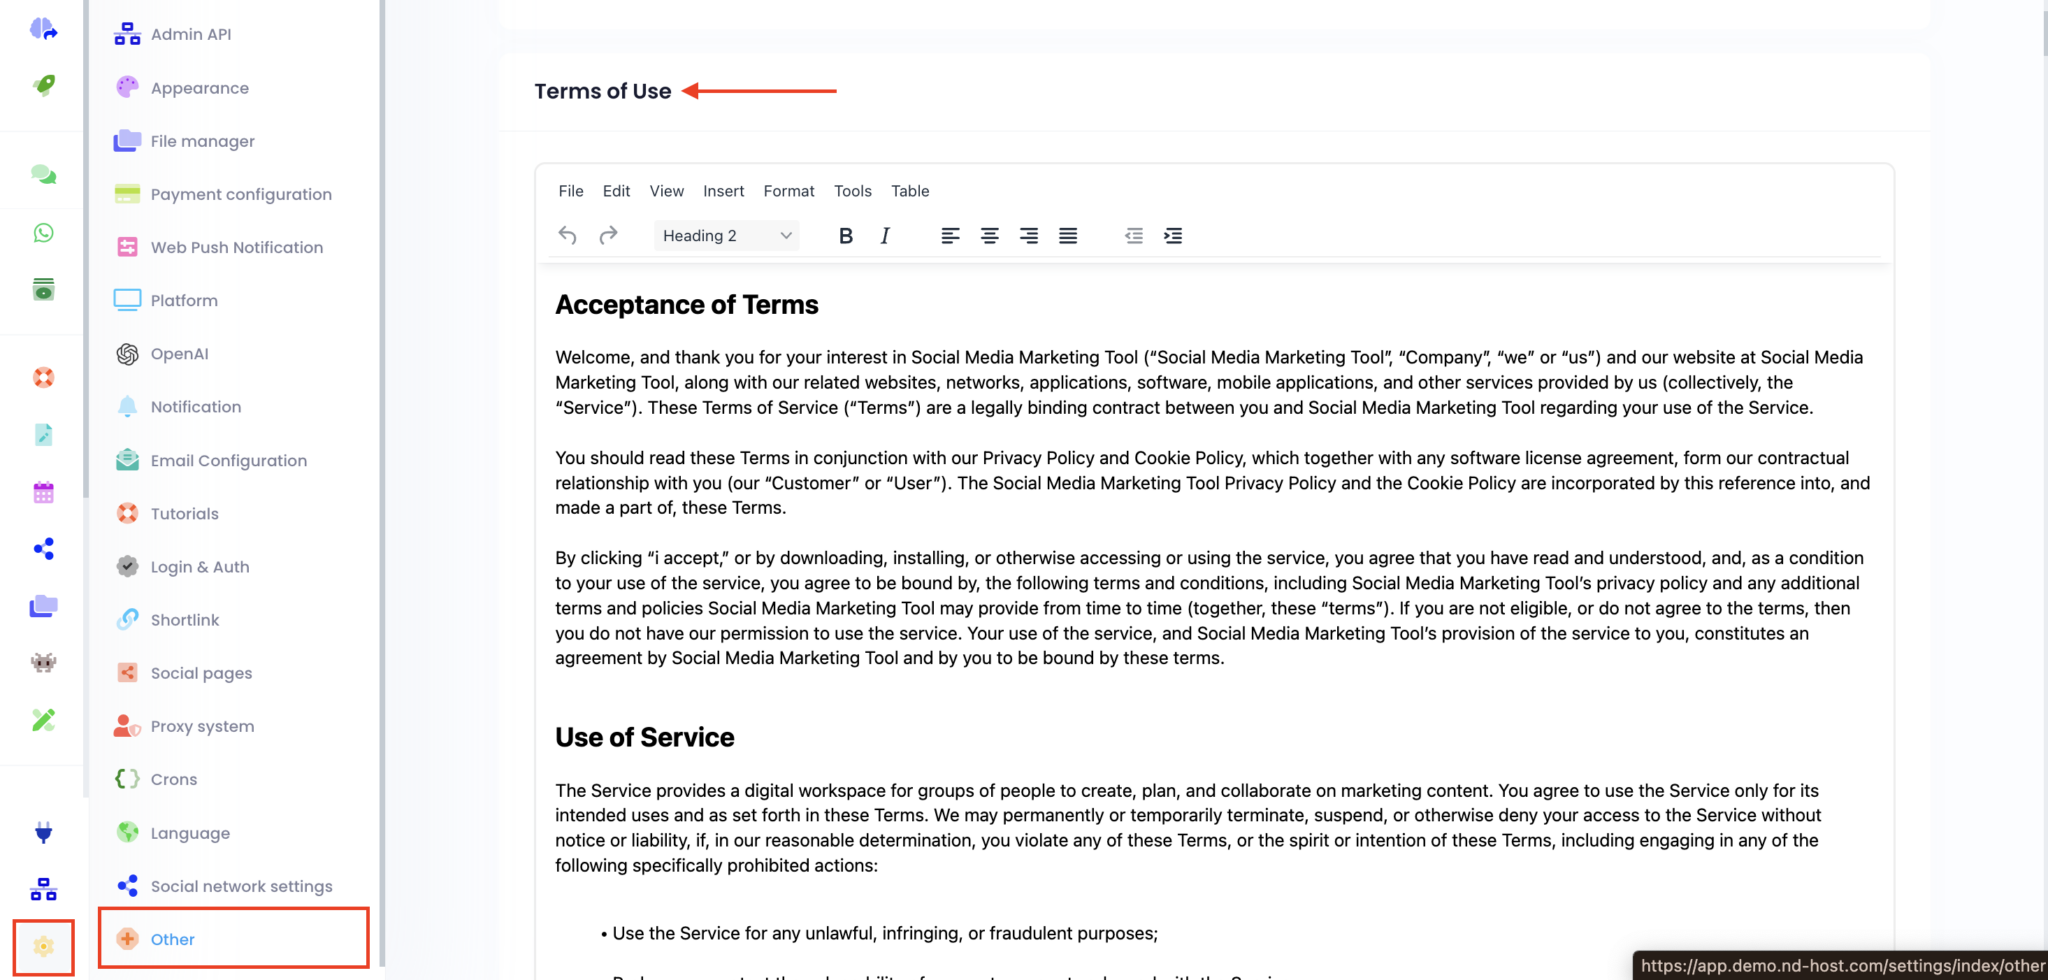Open the Format menu in the editor
This screenshot has height=980, width=2048.
(789, 191)
